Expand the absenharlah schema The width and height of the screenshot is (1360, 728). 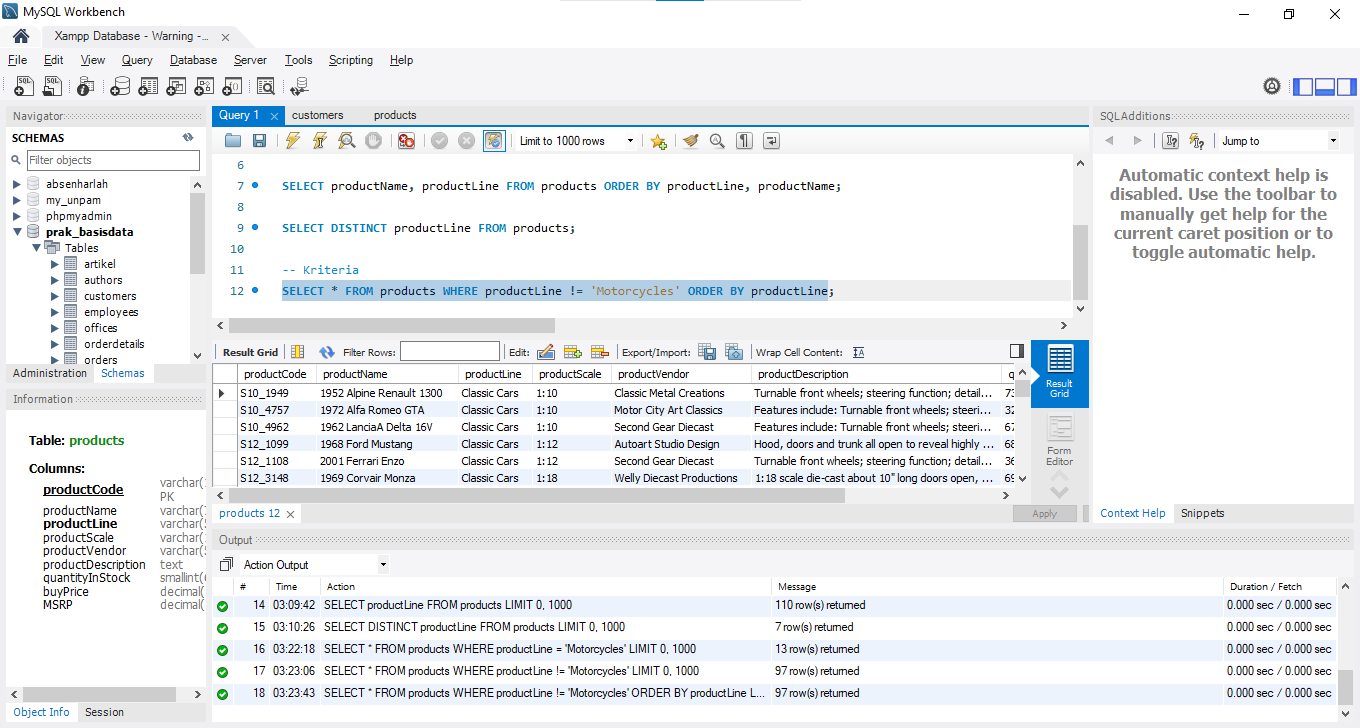(17, 184)
